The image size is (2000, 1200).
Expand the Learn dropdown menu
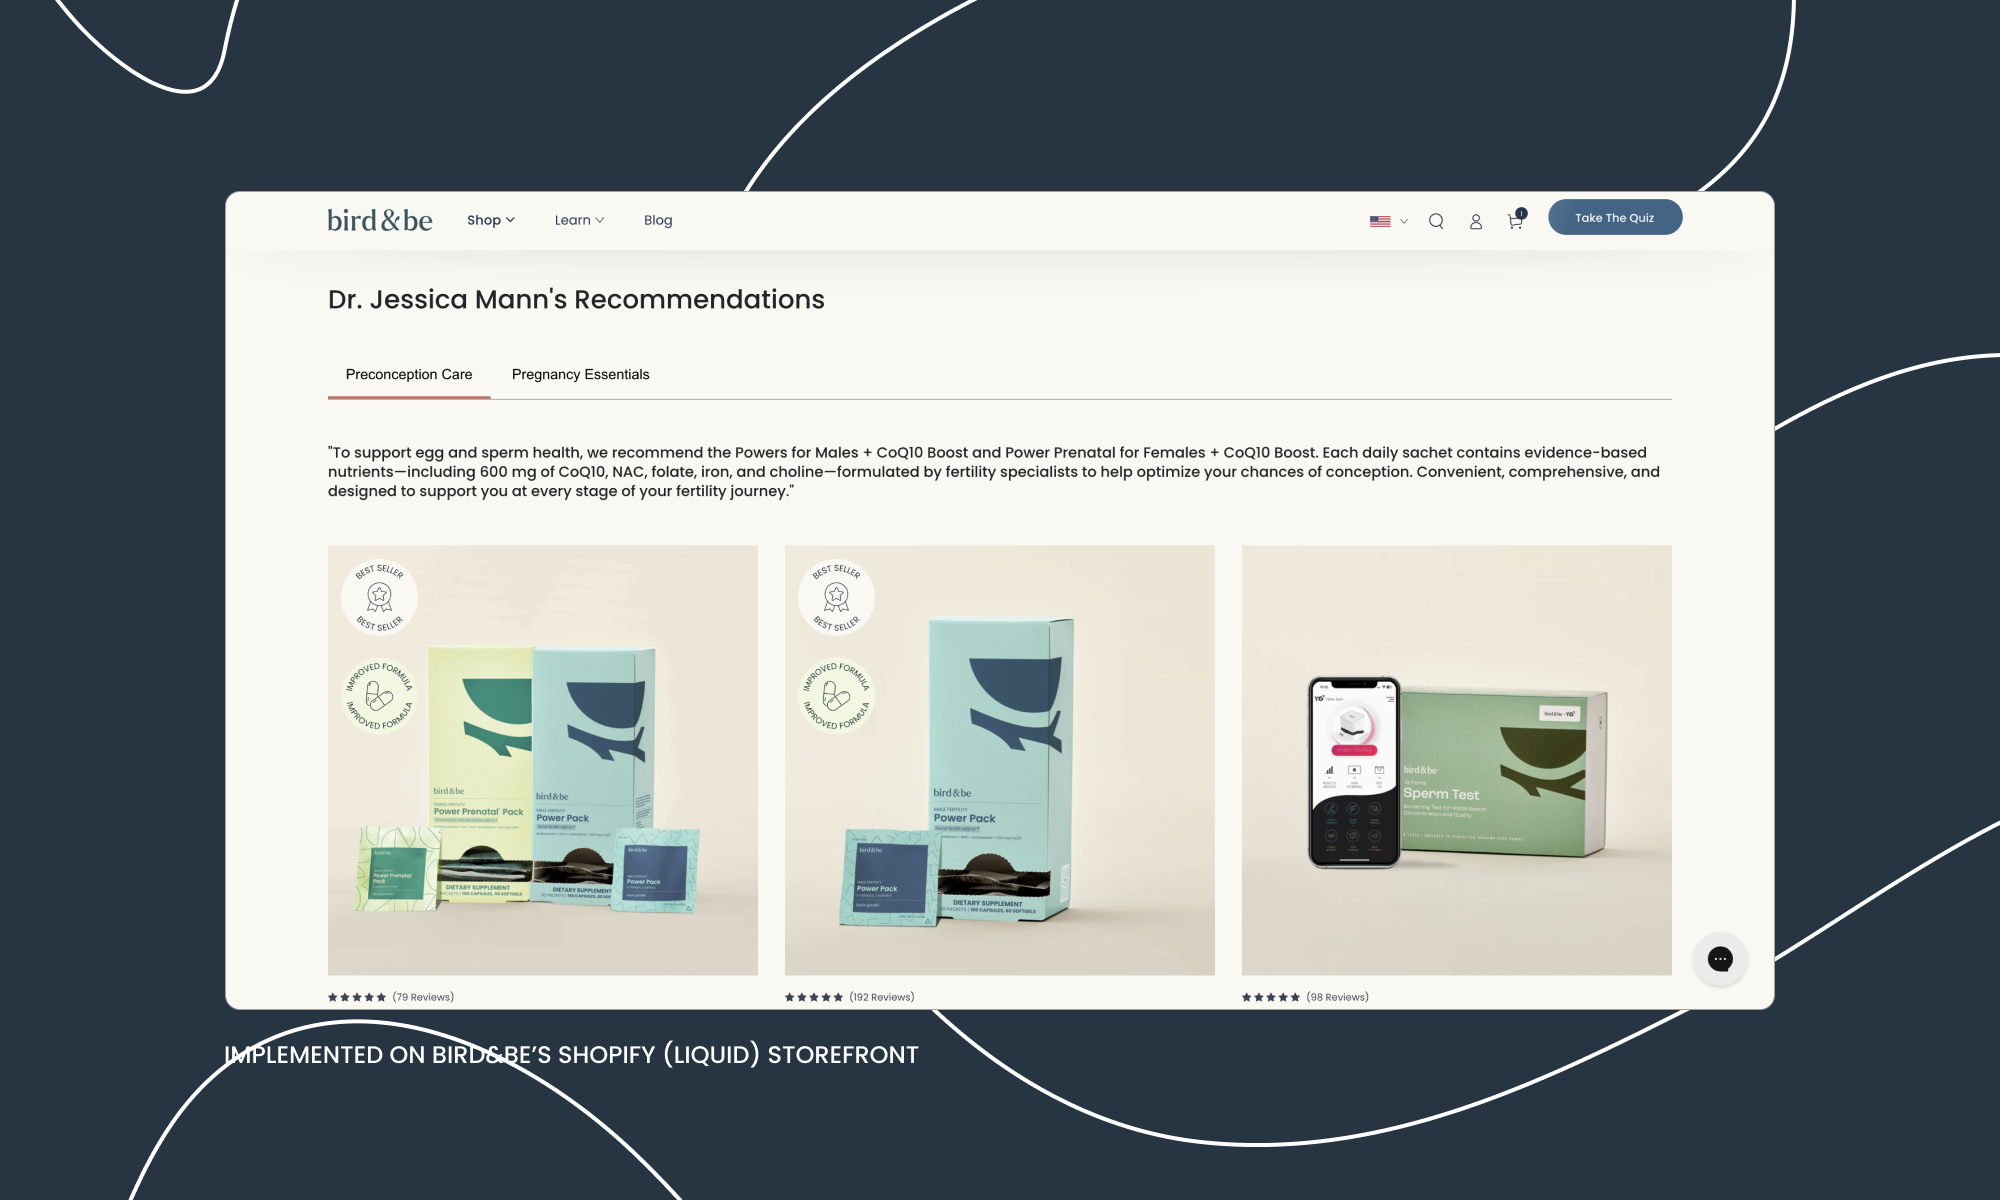click(x=579, y=220)
